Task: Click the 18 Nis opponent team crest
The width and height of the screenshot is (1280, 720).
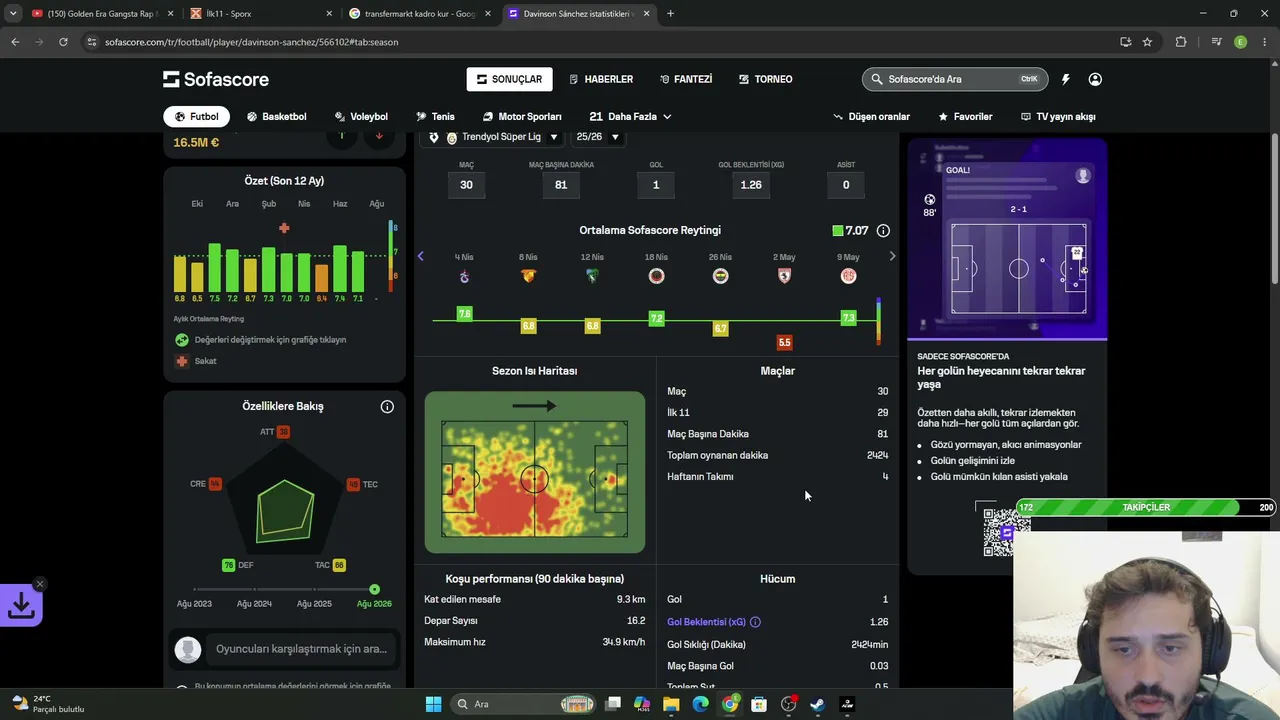Action: pyautogui.click(x=656, y=276)
